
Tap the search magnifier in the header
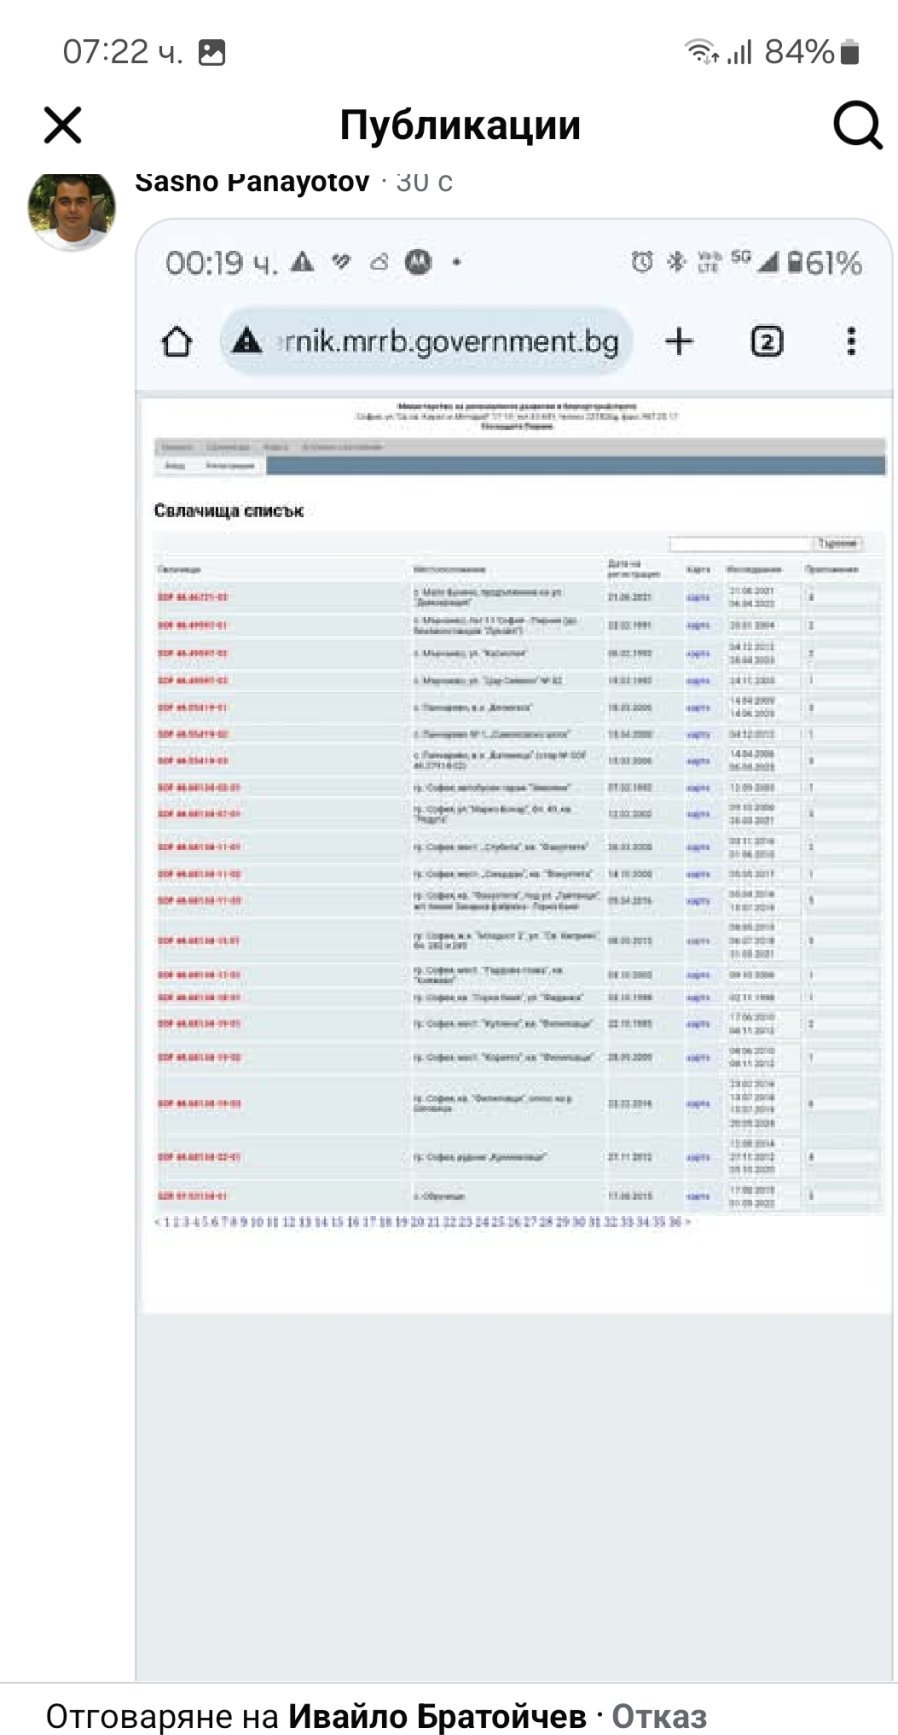[857, 126]
